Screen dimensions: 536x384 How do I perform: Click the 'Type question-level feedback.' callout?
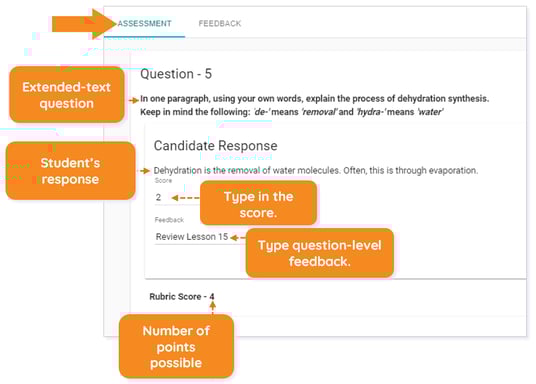(x=320, y=253)
